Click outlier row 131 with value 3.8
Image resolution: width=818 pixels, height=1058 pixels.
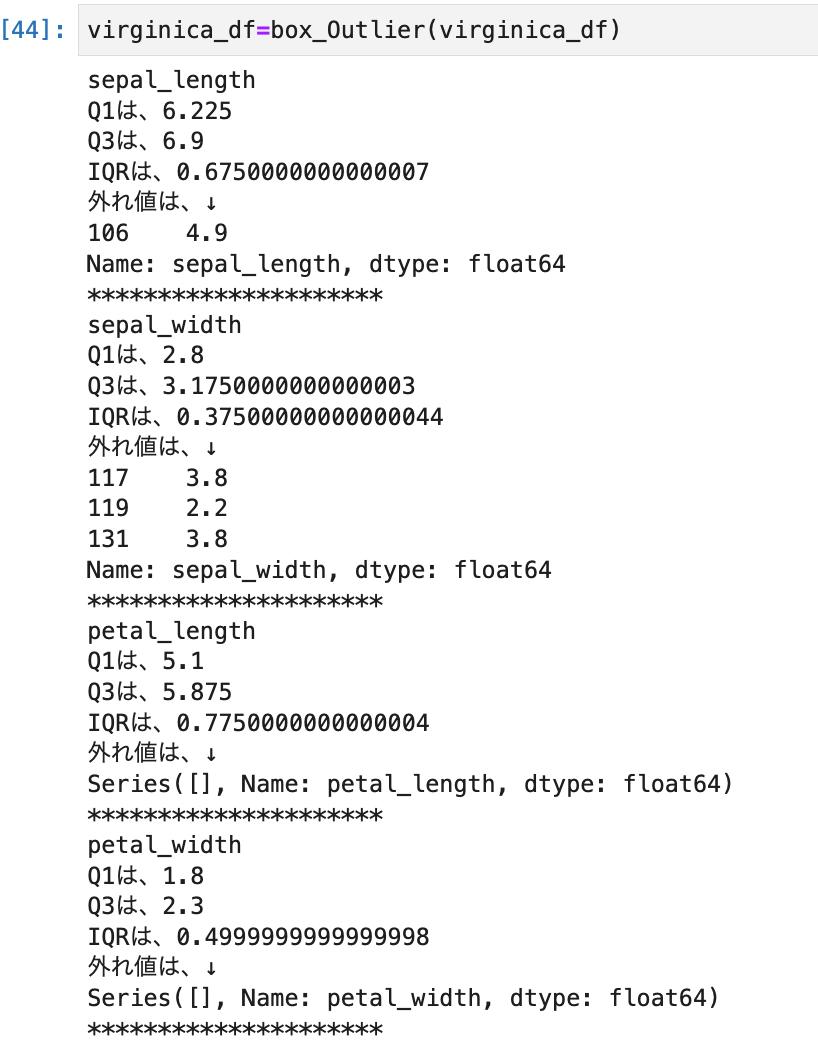point(157,539)
